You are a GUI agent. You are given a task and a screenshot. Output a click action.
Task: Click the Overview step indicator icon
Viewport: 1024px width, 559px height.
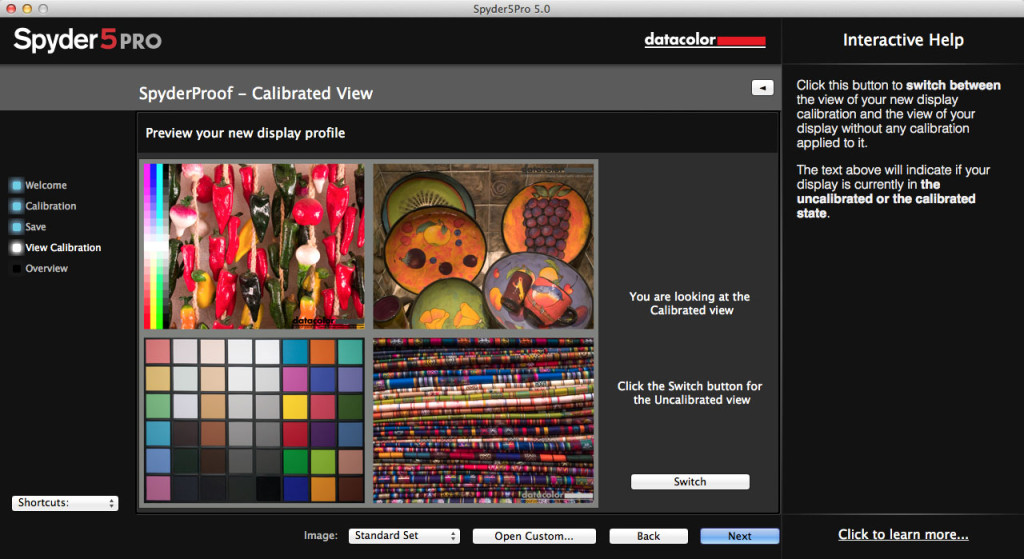[x=16, y=269]
